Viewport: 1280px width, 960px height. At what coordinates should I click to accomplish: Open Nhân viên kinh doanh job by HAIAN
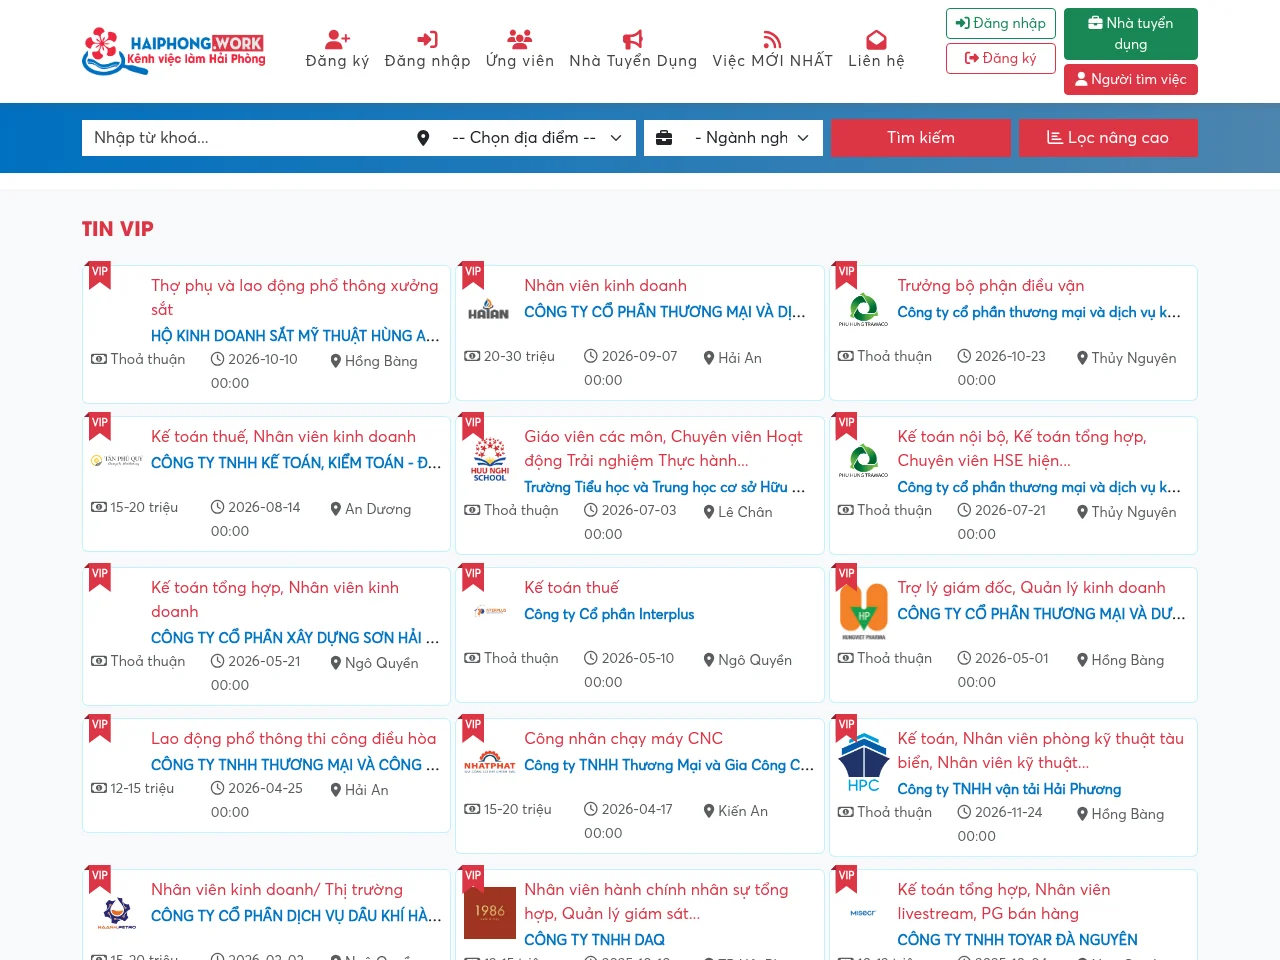click(x=605, y=286)
